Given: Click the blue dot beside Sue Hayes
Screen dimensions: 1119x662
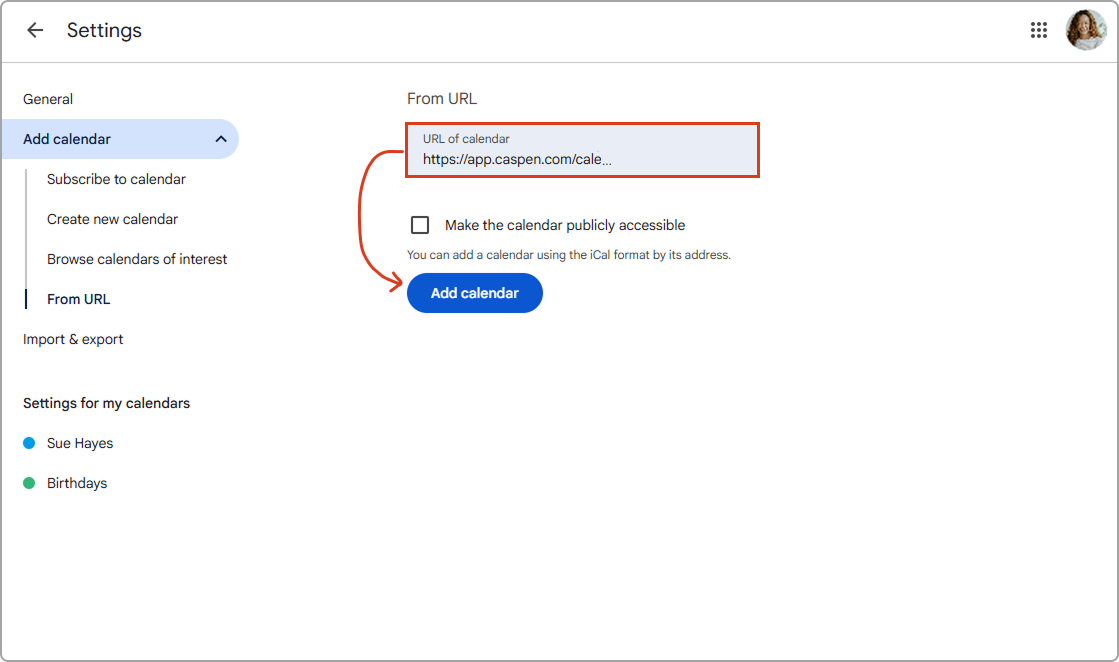Looking at the screenshot, I should (29, 443).
